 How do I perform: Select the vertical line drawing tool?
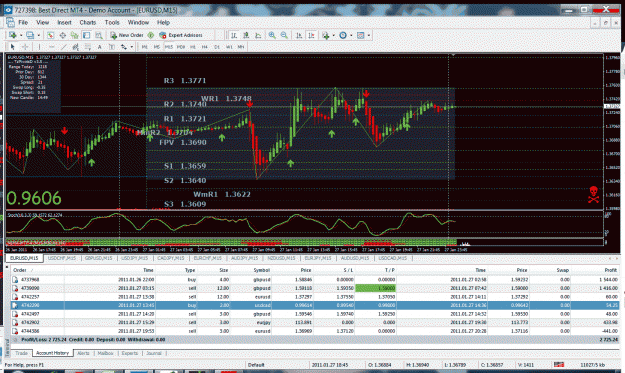39,47
